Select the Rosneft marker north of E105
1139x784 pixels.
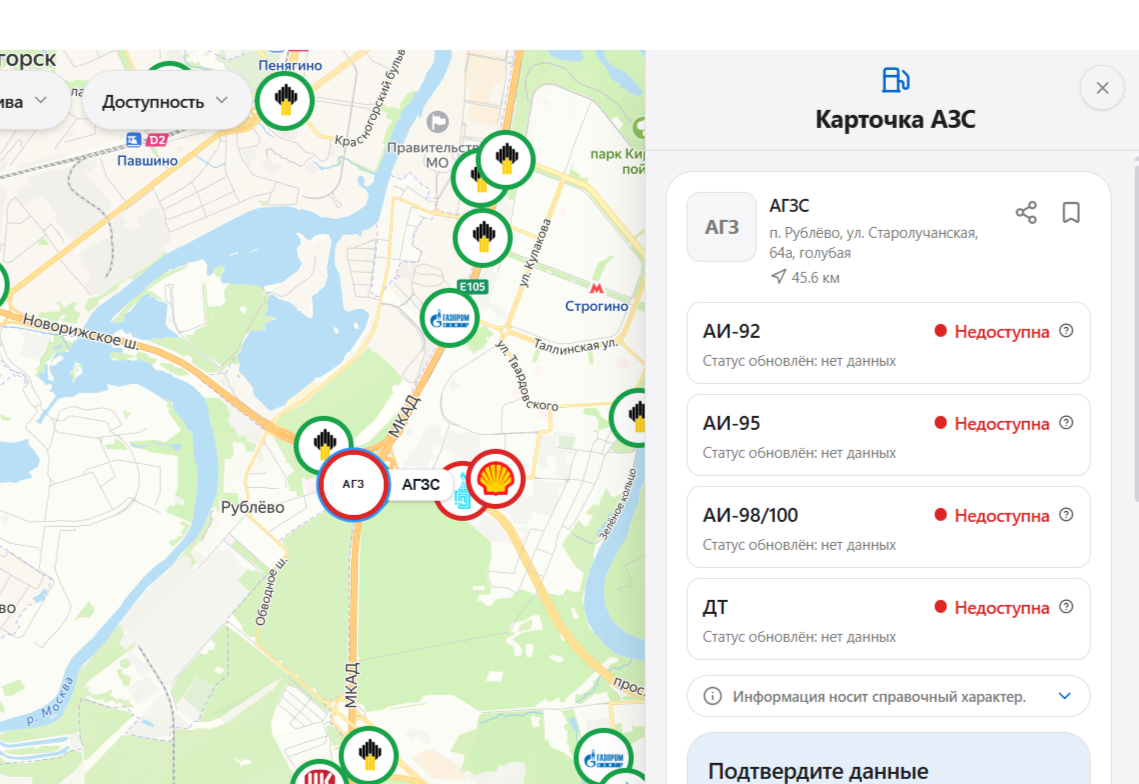click(482, 238)
